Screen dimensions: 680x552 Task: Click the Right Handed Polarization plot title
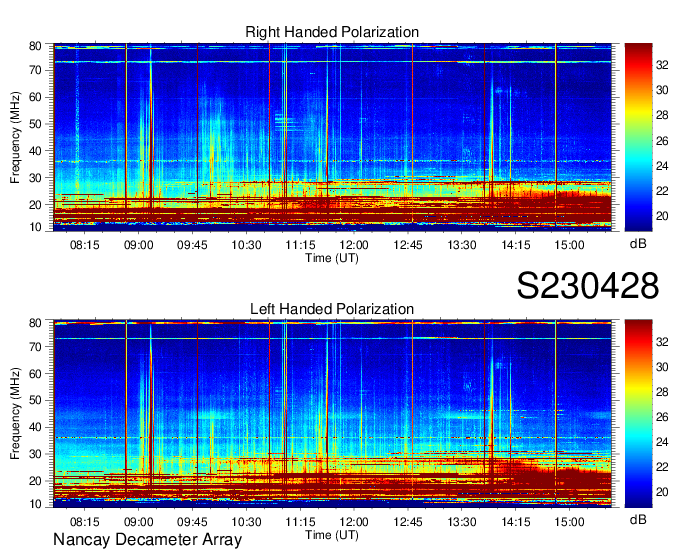[332, 32]
